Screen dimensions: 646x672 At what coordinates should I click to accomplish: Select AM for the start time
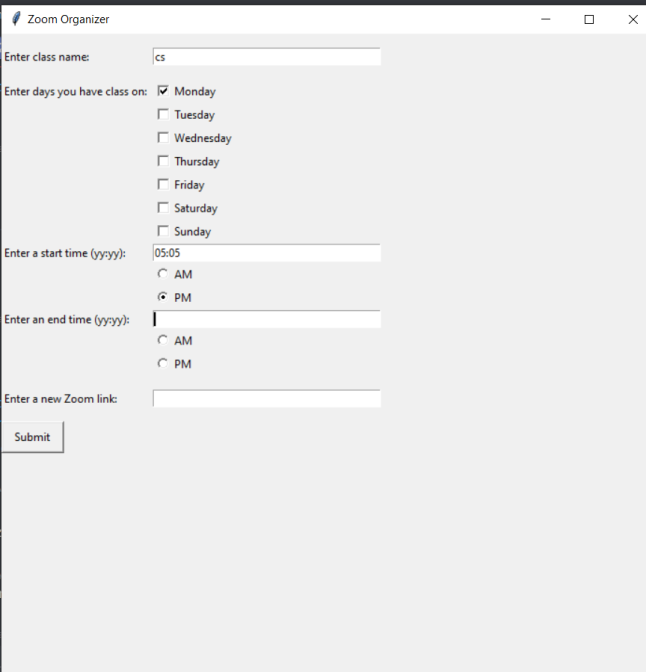(x=162, y=273)
